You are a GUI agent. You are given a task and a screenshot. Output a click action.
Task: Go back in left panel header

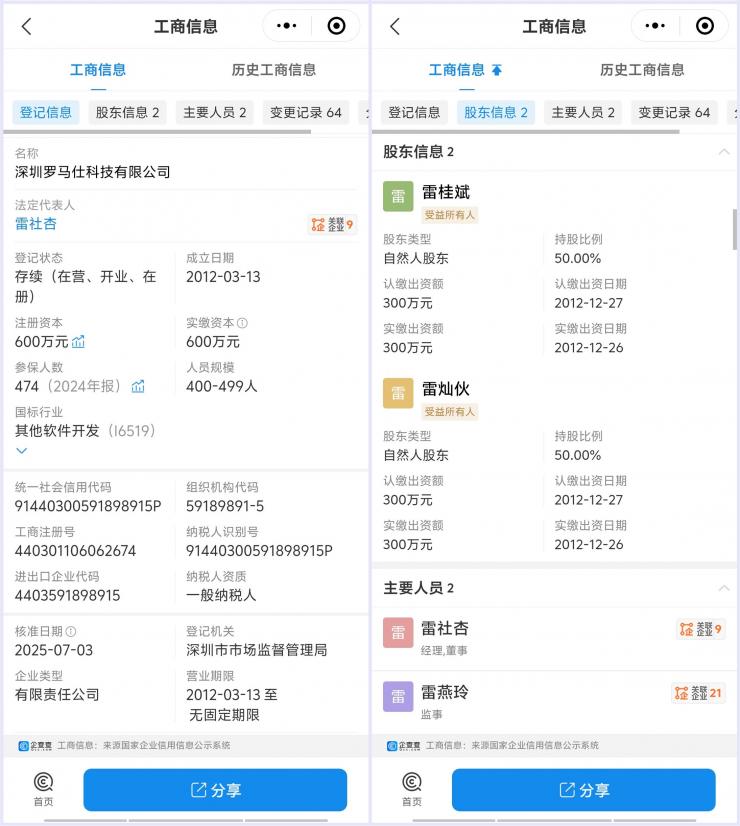tap(26, 26)
